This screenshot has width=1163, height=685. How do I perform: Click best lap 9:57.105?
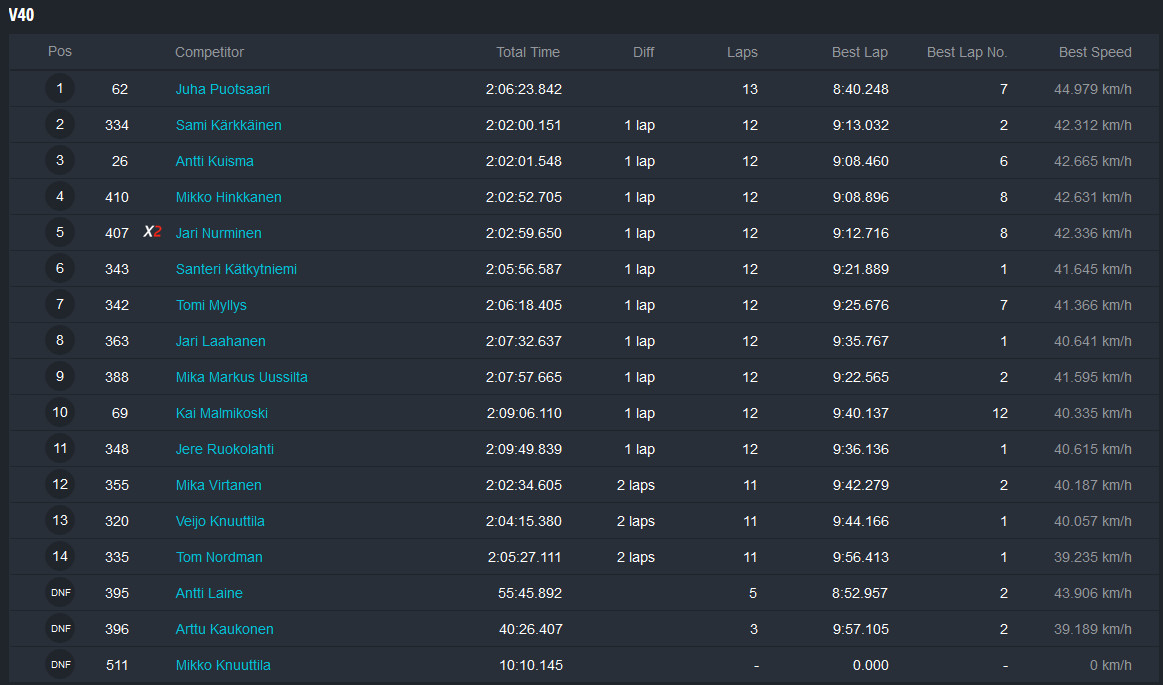coord(860,629)
